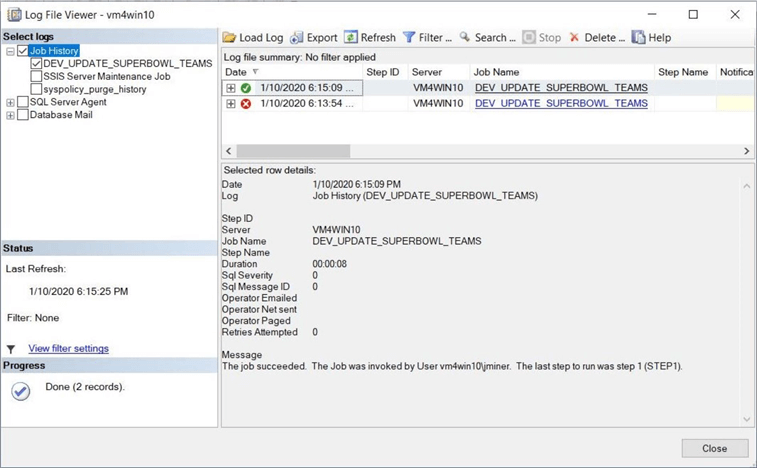Expand the SQL Server Agent node
This screenshot has height=468, width=757.
pos(10,102)
